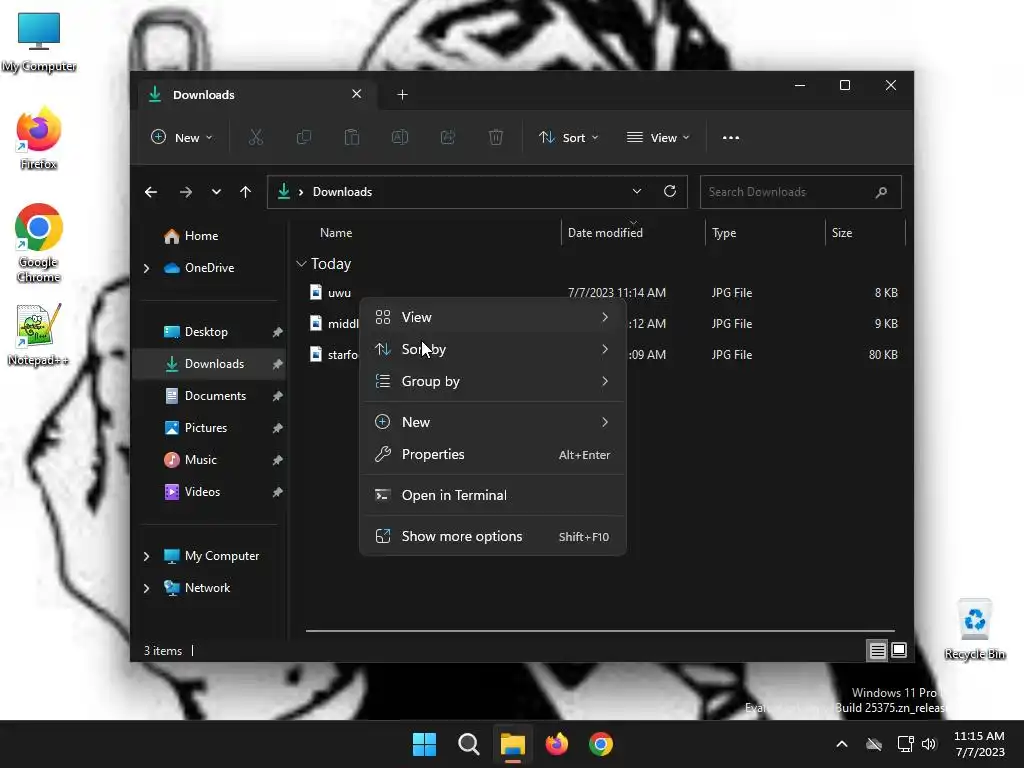Click the Share icon in toolbar
Screen dimensions: 1024x768
(448, 137)
